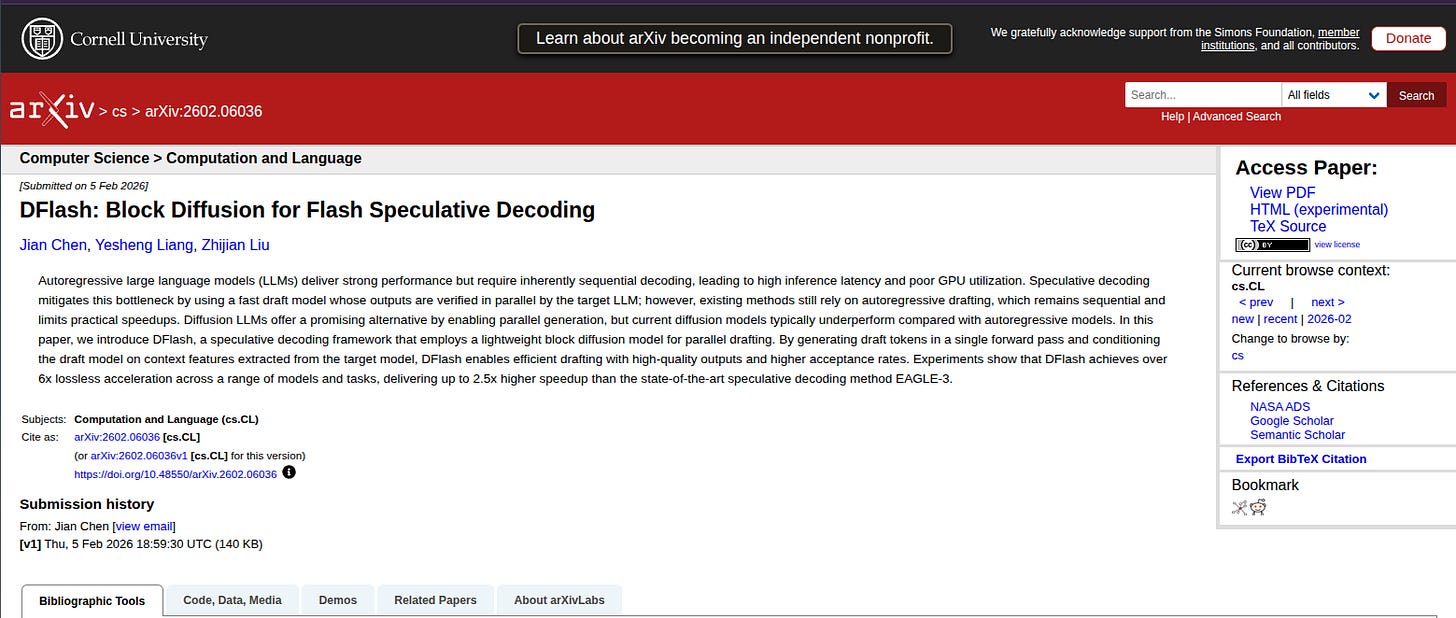The height and width of the screenshot is (618, 1456).
Task: Open the About arXivLabs tab
Action: point(559,600)
